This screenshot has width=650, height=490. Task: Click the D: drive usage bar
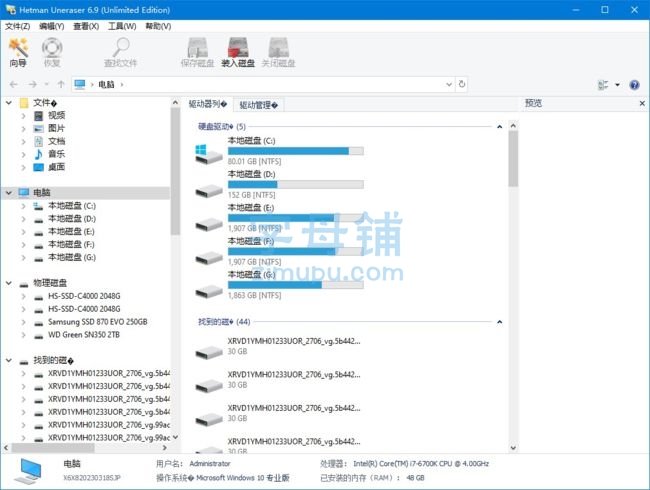[x=296, y=184]
